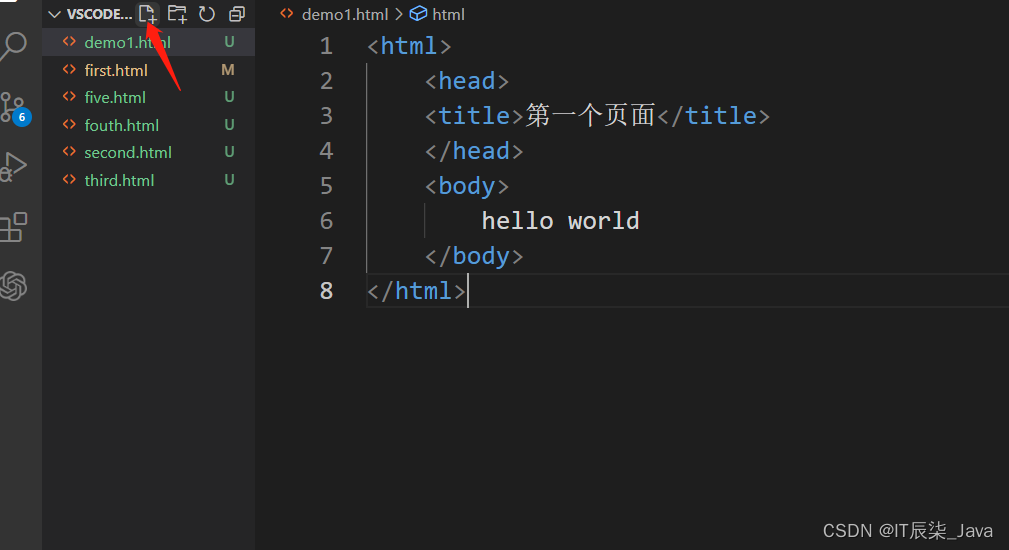Click the closing html tag on line 8
Viewport: 1009px width, 550px height.
click(416, 291)
